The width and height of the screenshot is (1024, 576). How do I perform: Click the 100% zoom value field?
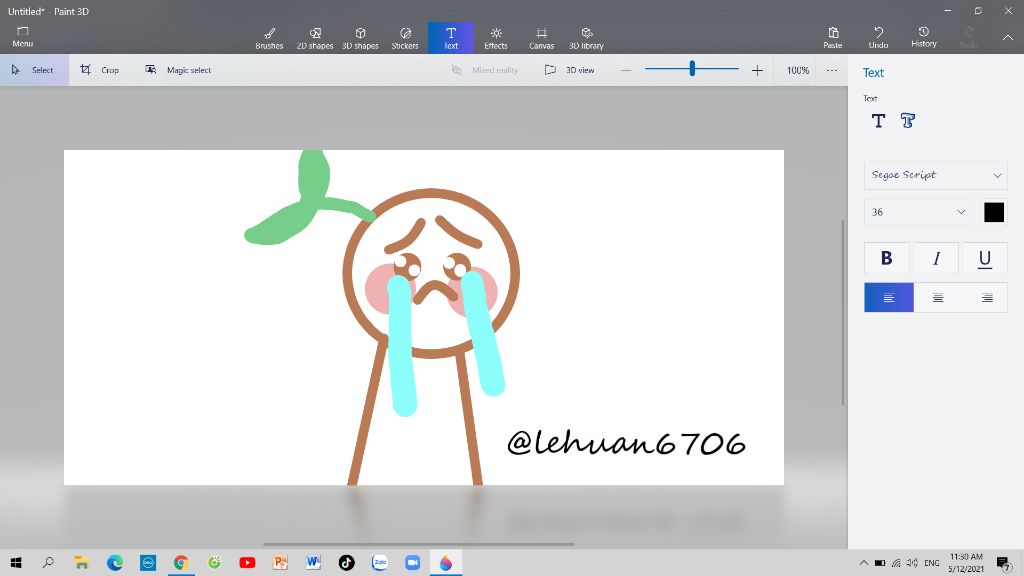797,70
